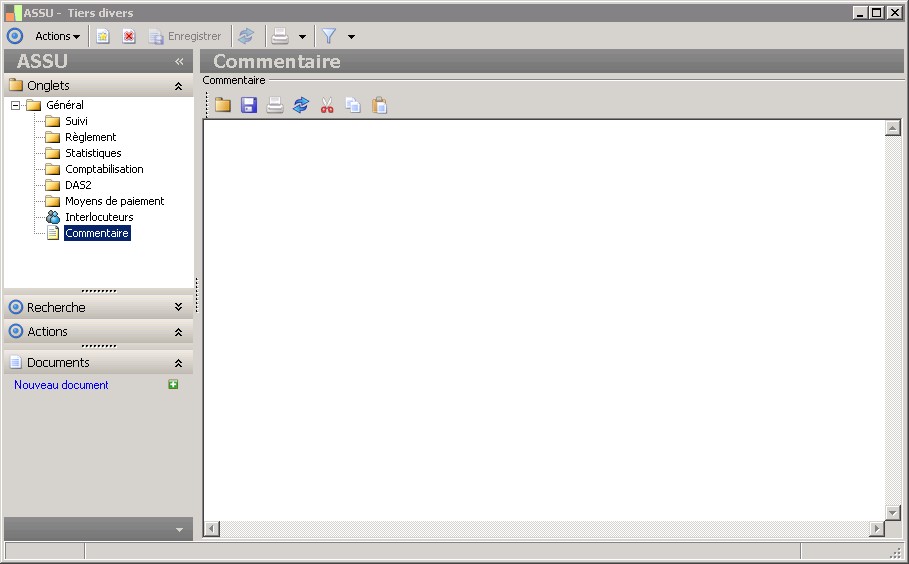Click the cut scissors icon

[x=327, y=105]
